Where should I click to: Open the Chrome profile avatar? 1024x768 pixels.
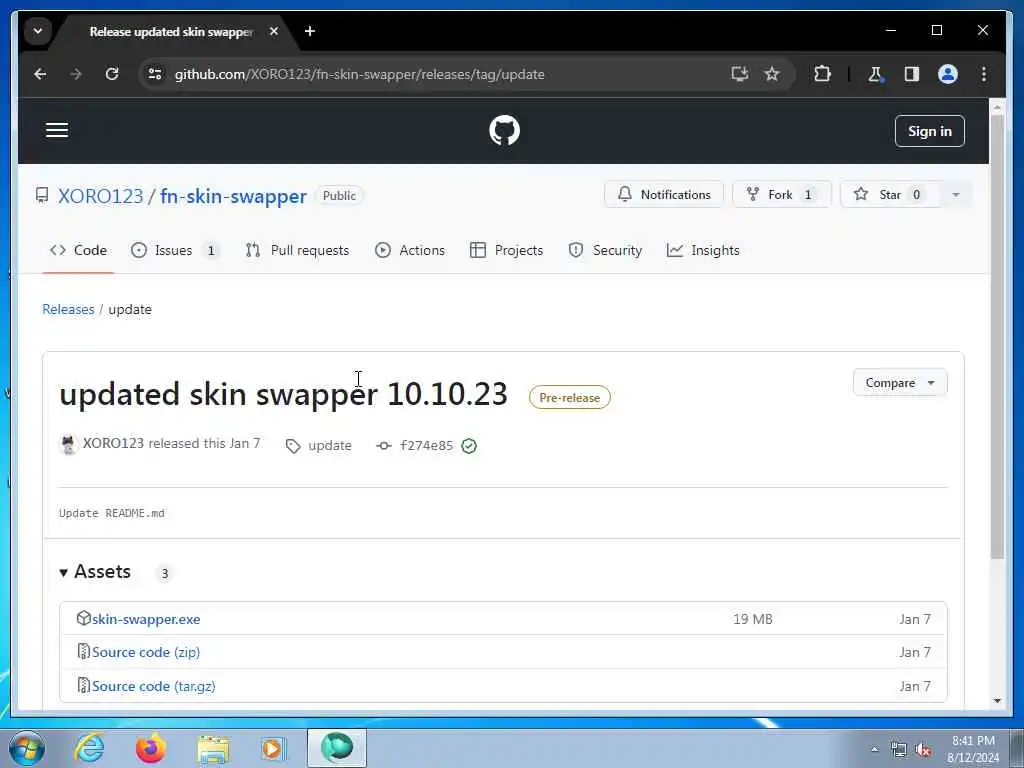[x=948, y=74]
